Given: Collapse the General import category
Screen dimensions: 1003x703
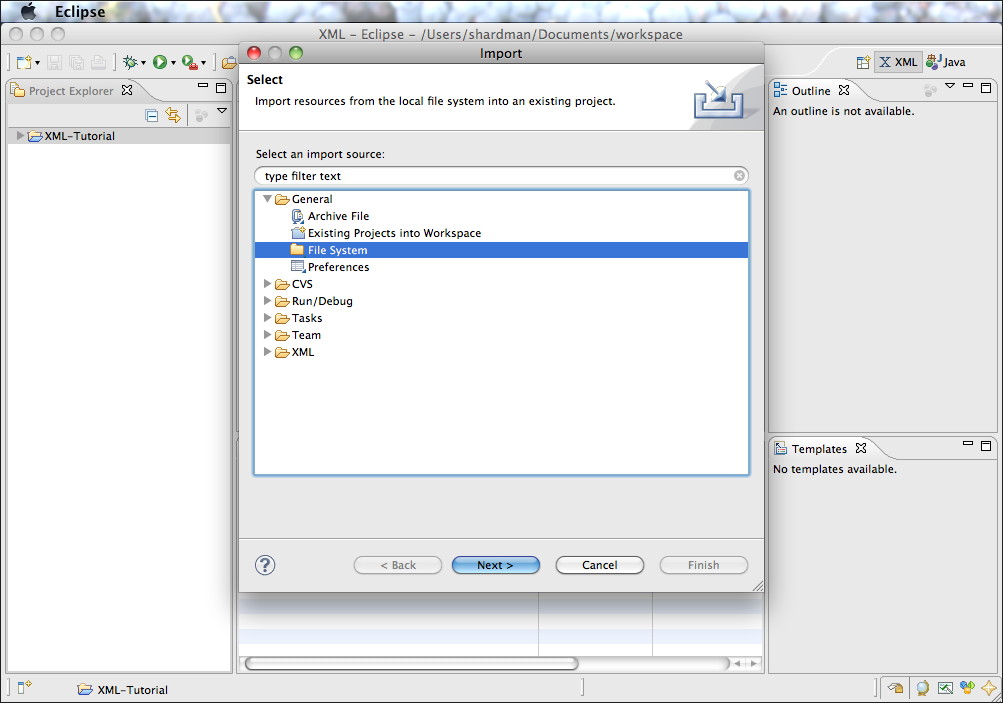Looking at the screenshot, I should tap(268, 199).
